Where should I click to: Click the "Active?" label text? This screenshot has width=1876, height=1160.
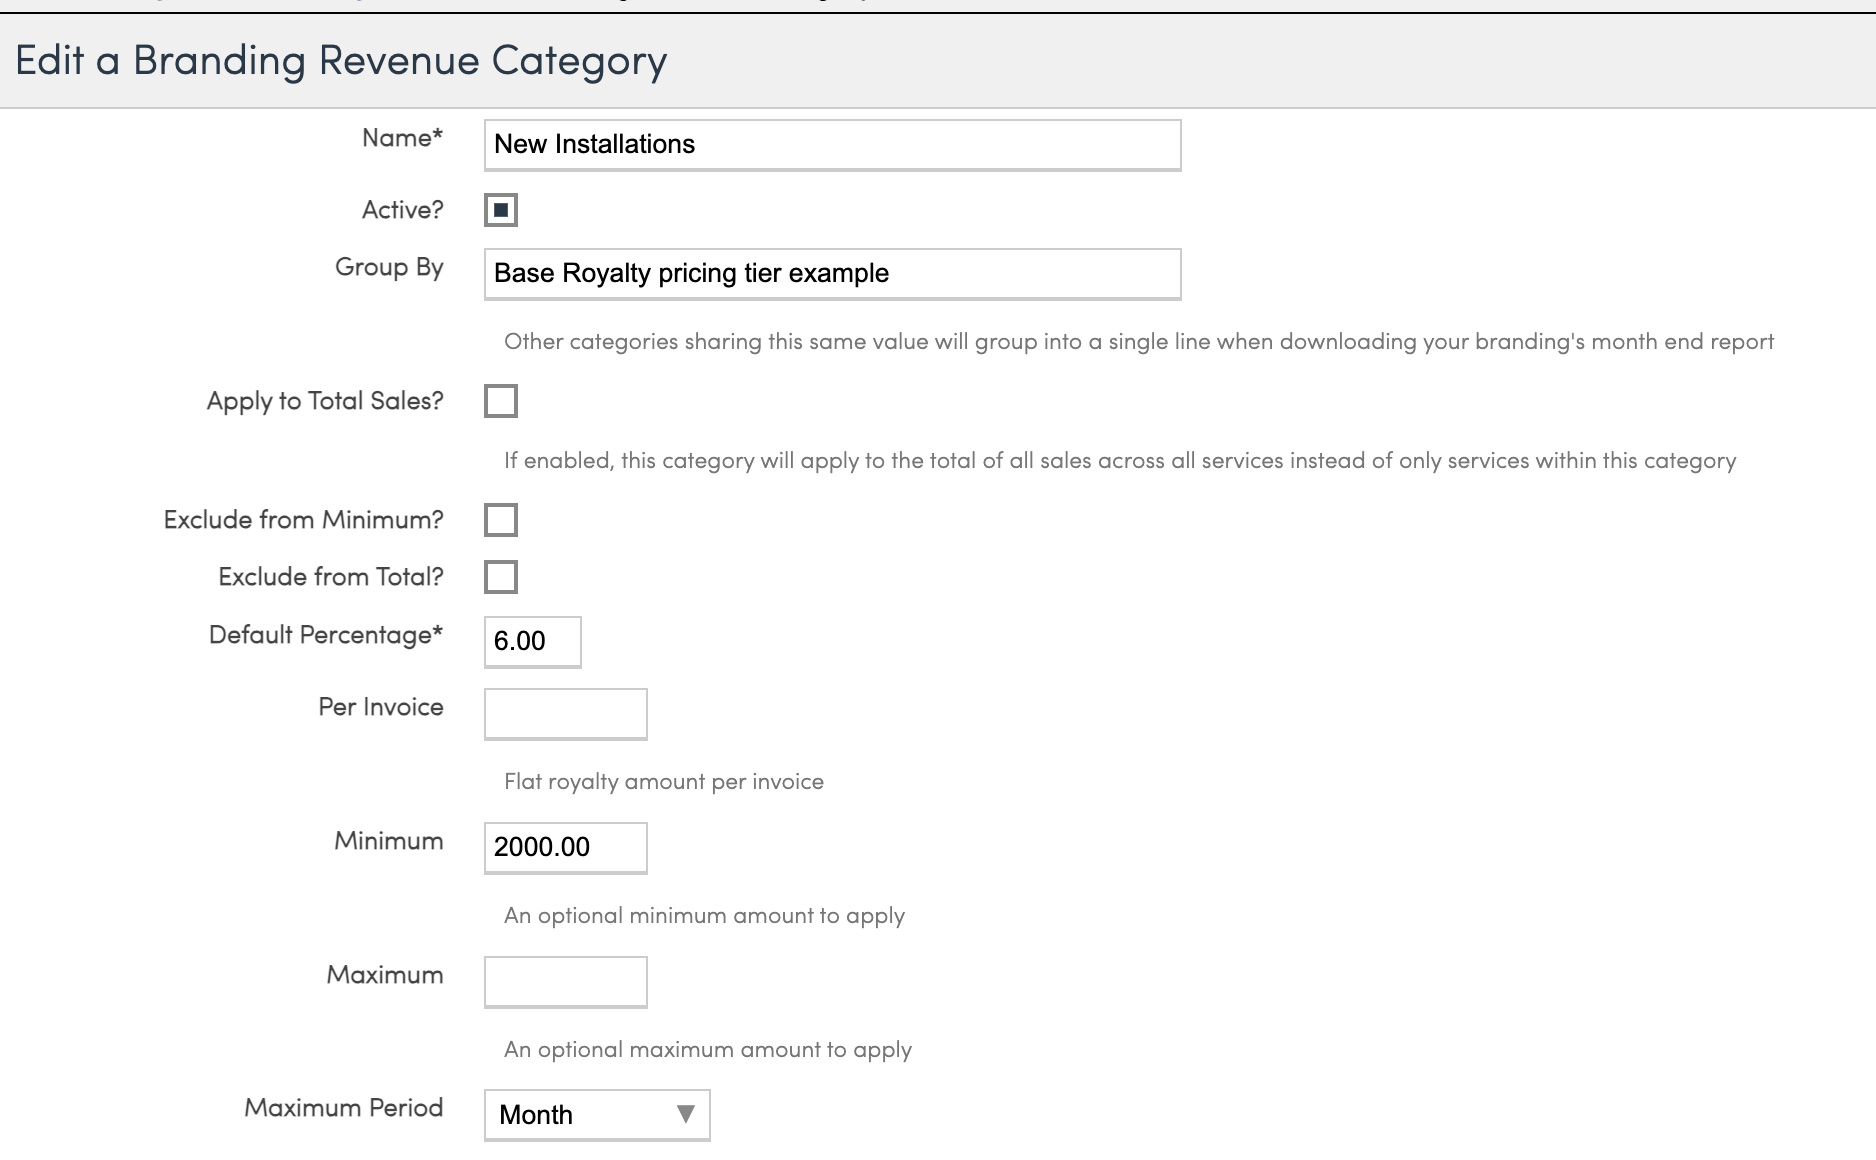402,210
